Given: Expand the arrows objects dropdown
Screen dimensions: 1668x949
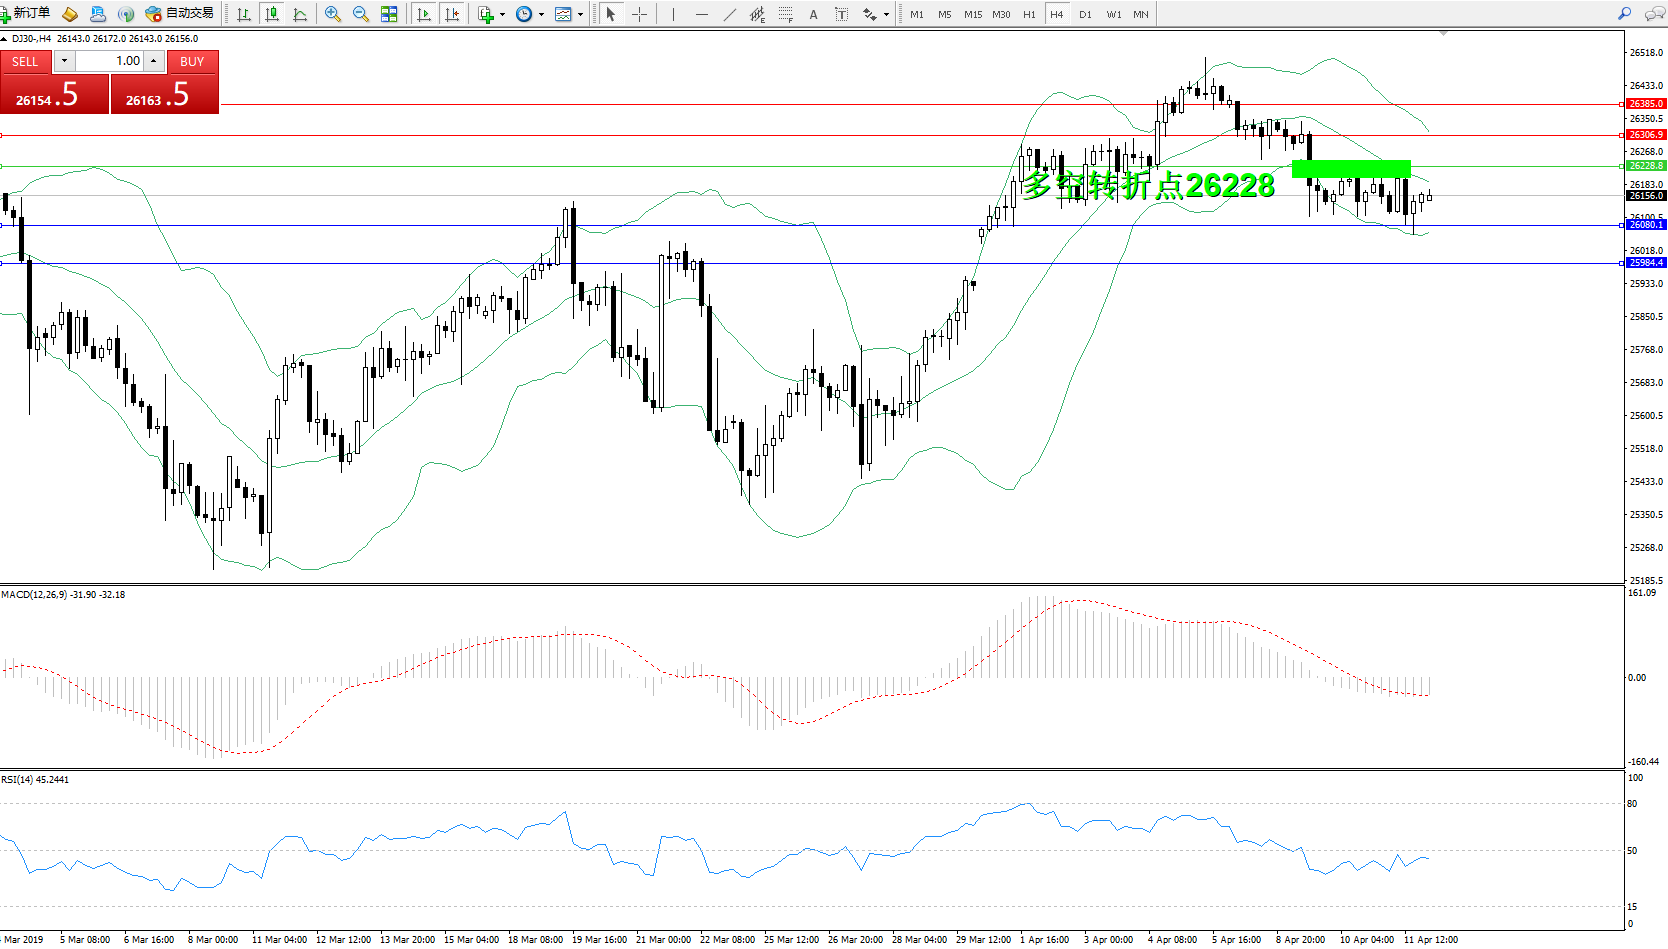Looking at the screenshot, I should (x=886, y=15).
